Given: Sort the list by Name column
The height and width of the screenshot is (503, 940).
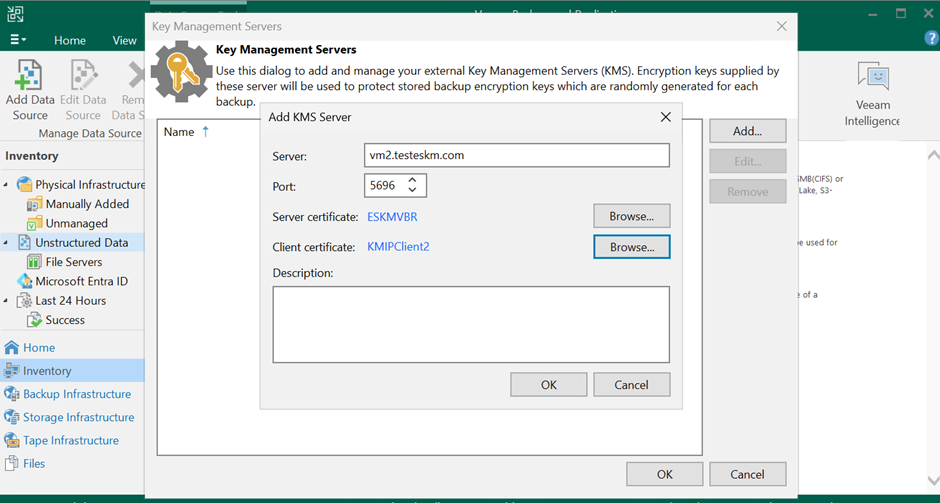Looking at the screenshot, I should (x=179, y=132).
